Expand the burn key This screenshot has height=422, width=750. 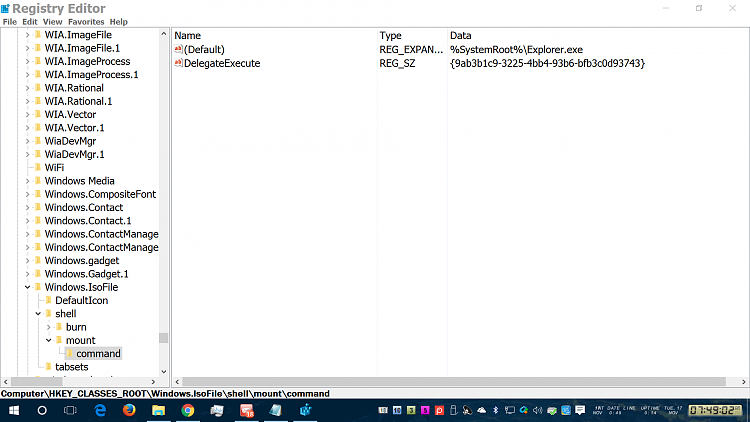pyautogui.click(x=48, y=327)
